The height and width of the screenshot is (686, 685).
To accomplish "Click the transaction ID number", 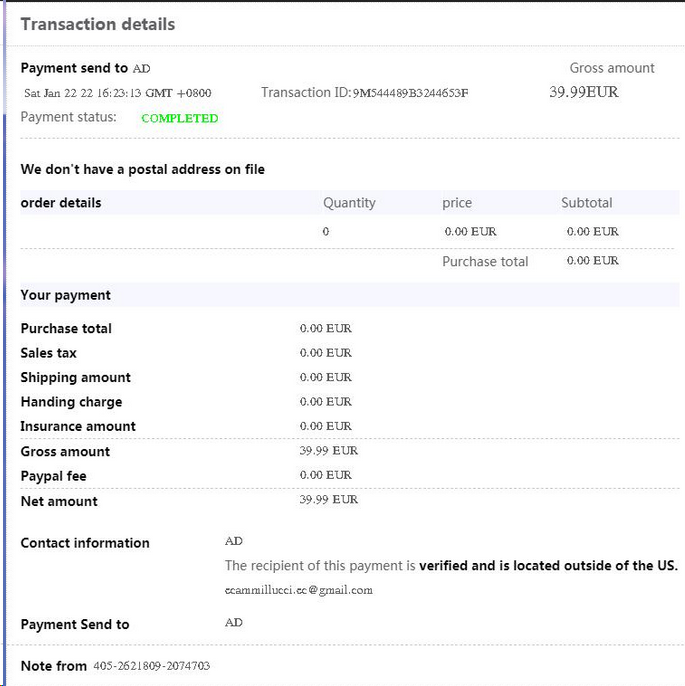I will (x=410, y=93).
